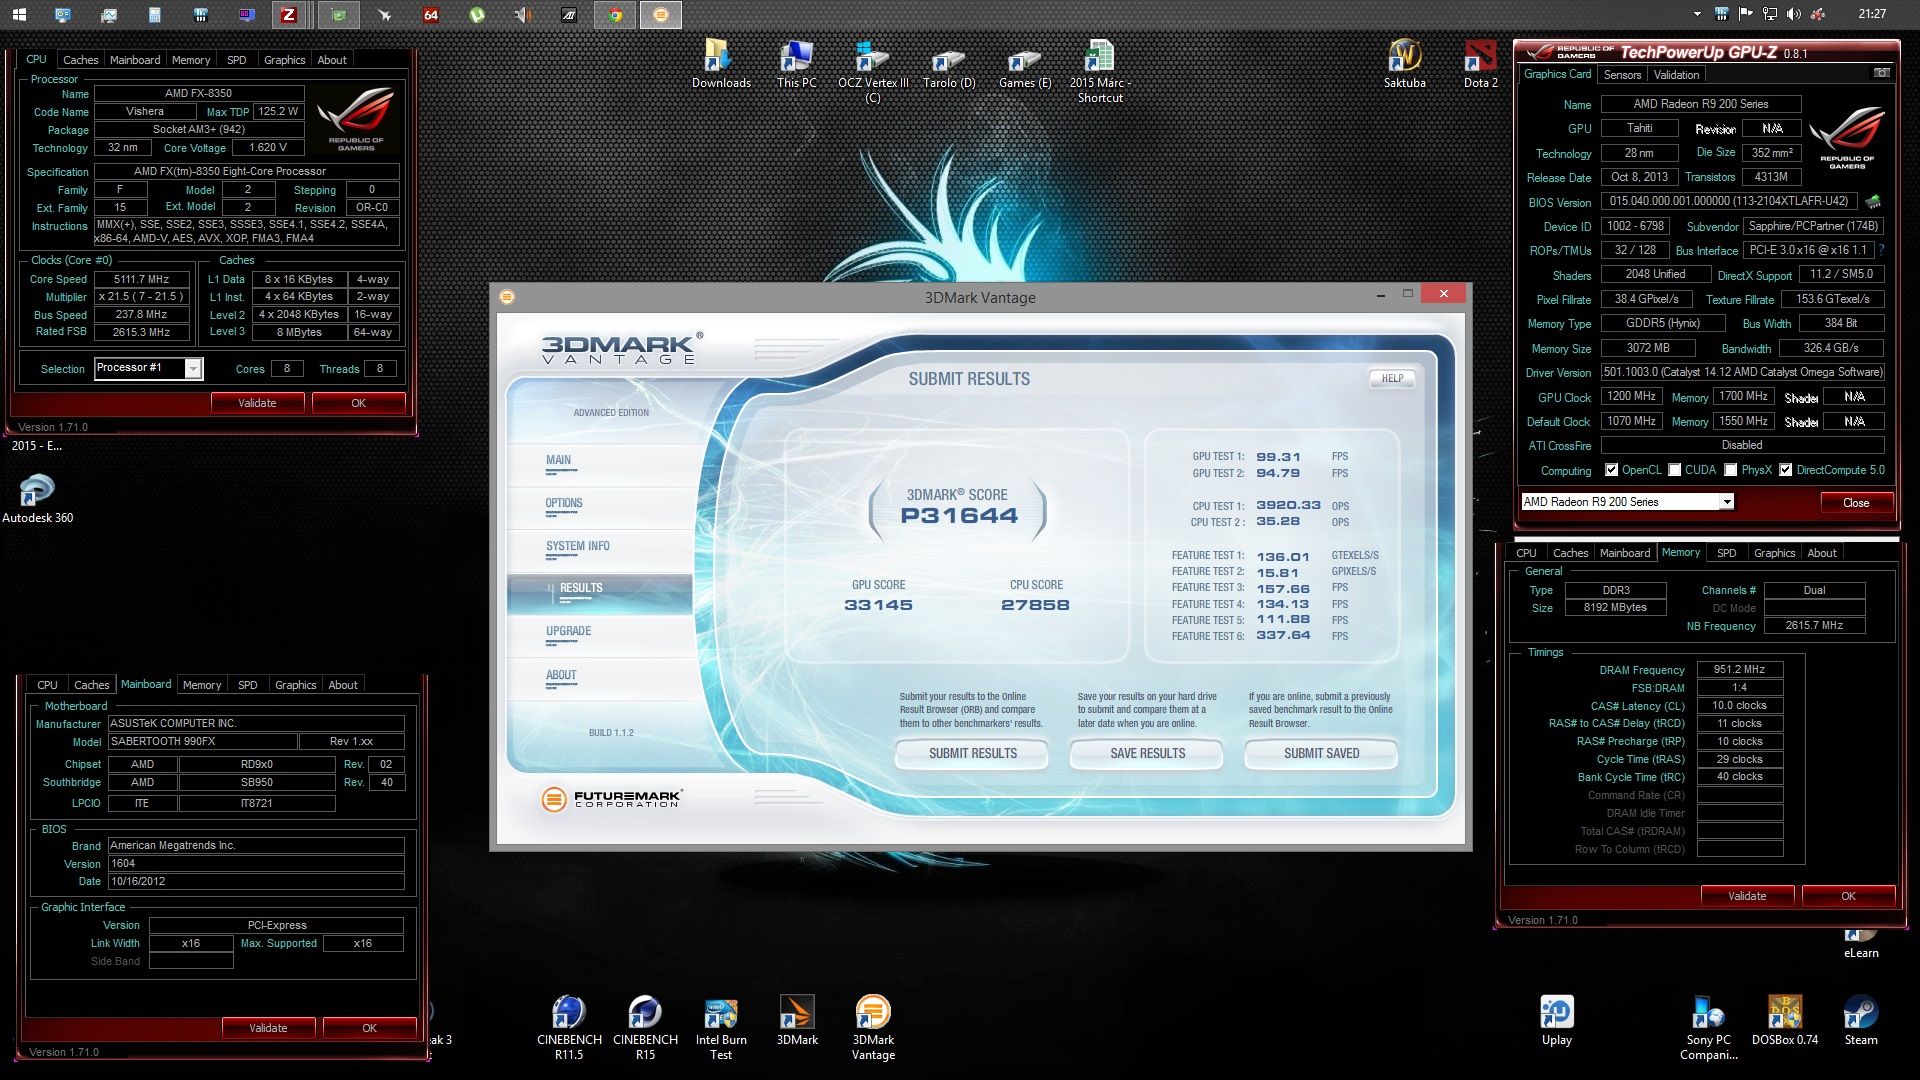Open the Windows Start button

click(x=19, y=14)
